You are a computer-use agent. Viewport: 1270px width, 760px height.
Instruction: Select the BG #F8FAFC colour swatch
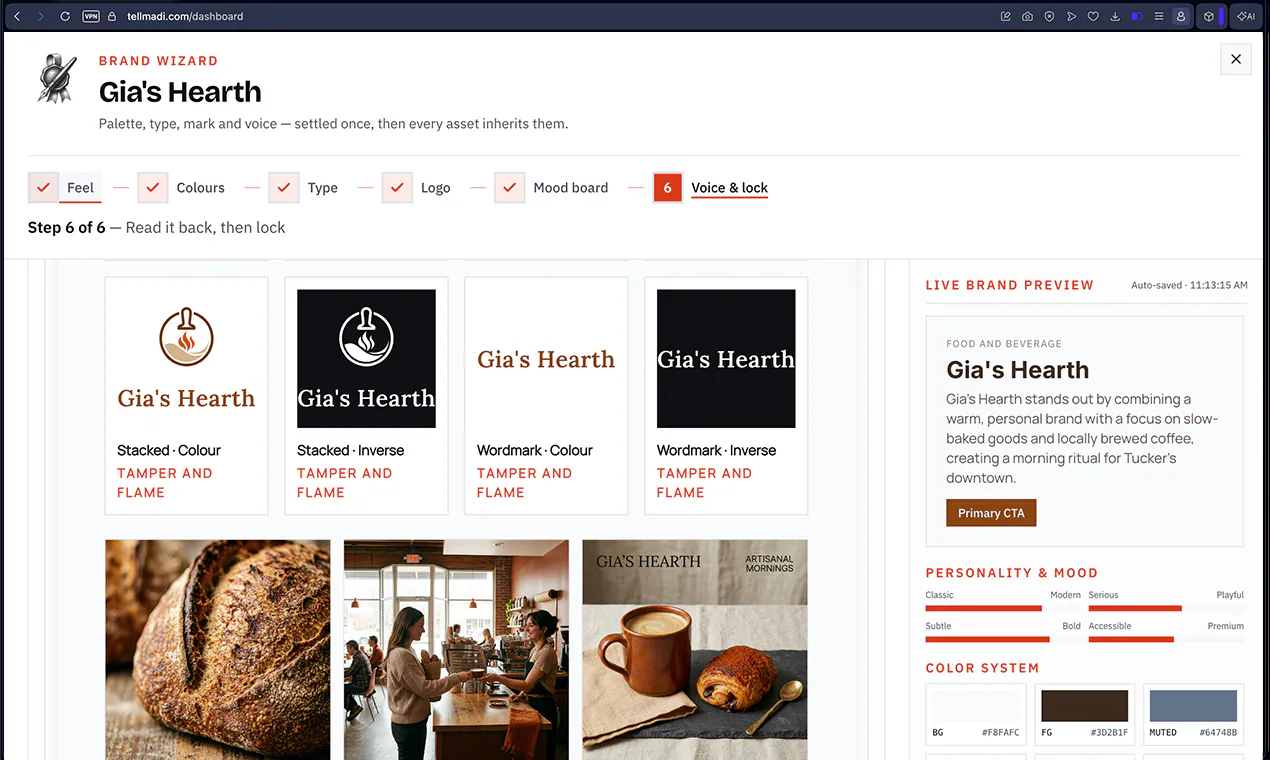click(x=976, y=714)
